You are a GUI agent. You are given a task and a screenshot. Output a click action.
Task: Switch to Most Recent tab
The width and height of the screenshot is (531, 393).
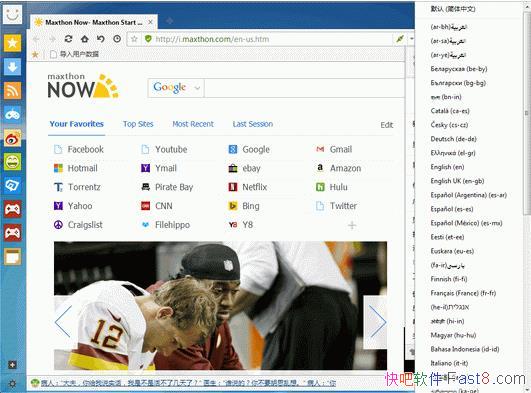pos(193,124)
